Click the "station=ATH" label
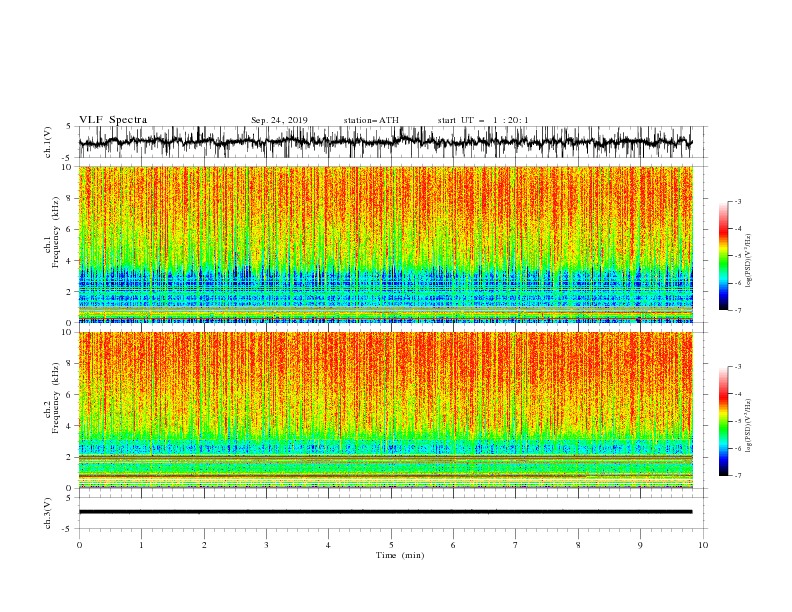 pos(371,120)
